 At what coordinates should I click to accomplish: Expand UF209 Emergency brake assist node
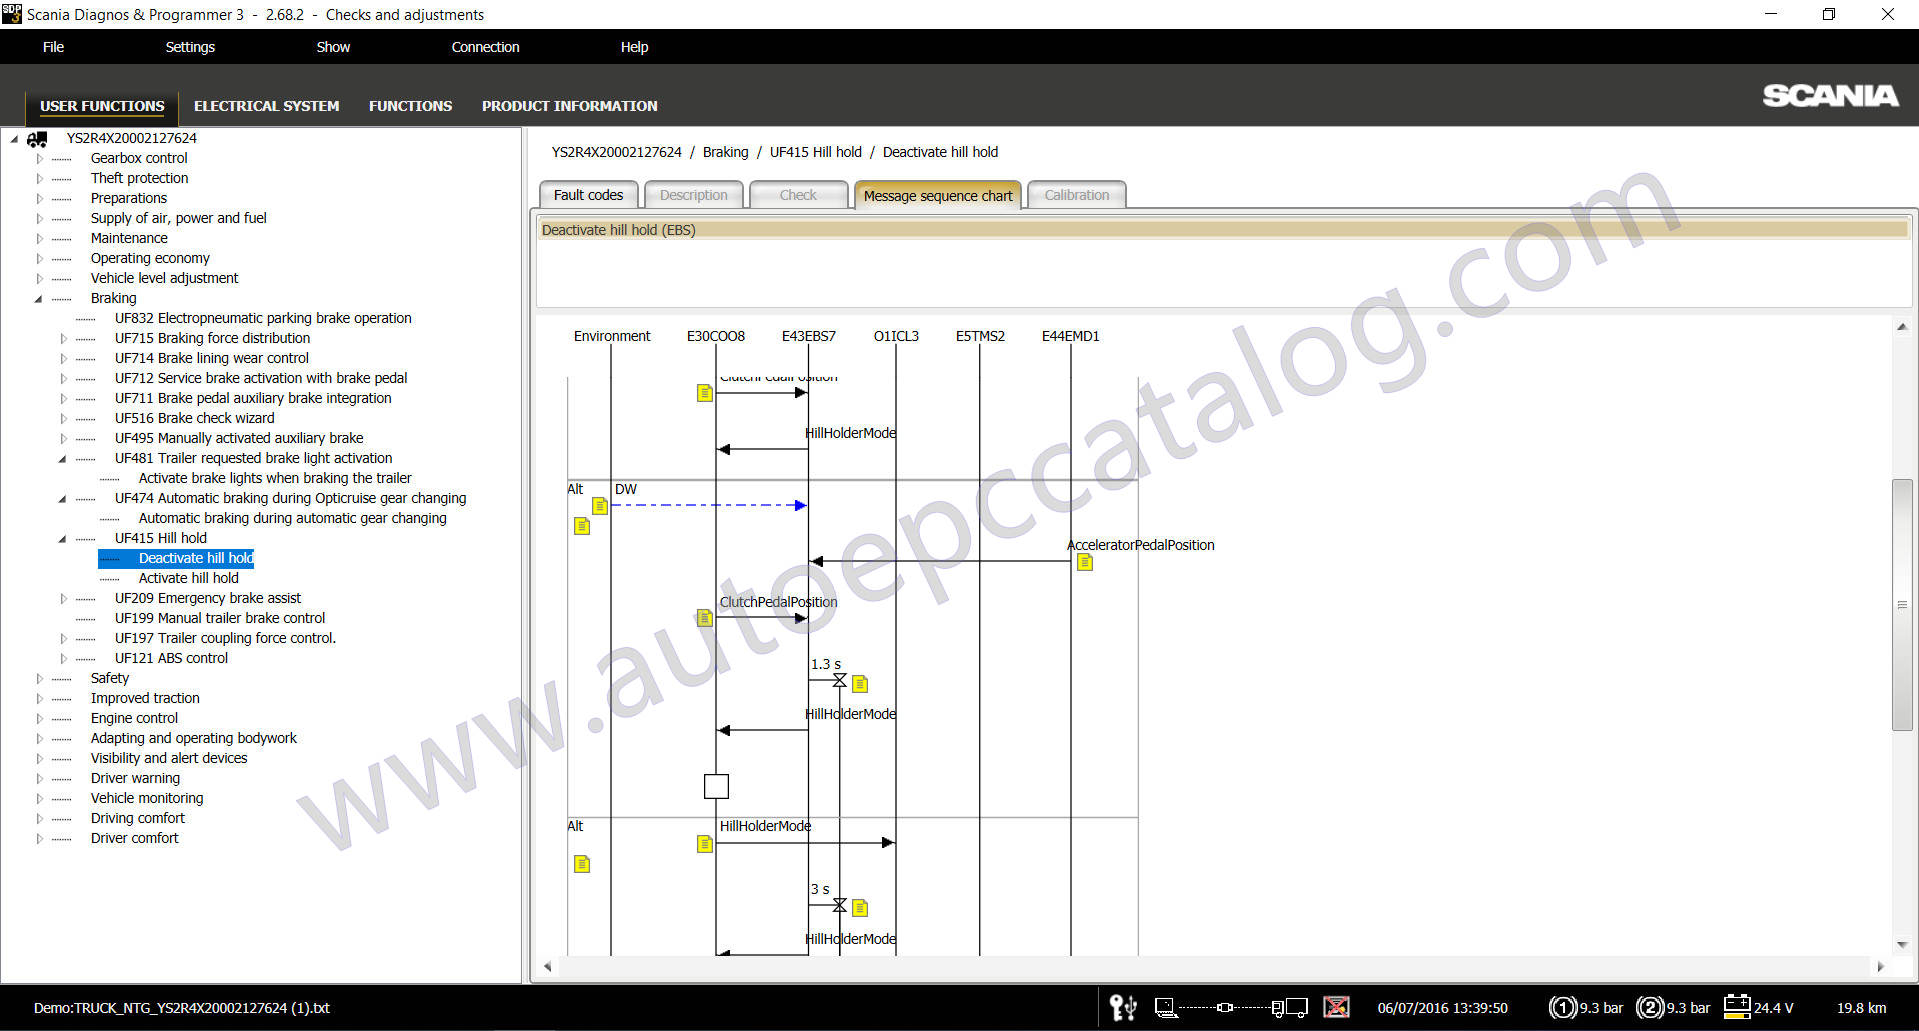click(x=64, y=599)
